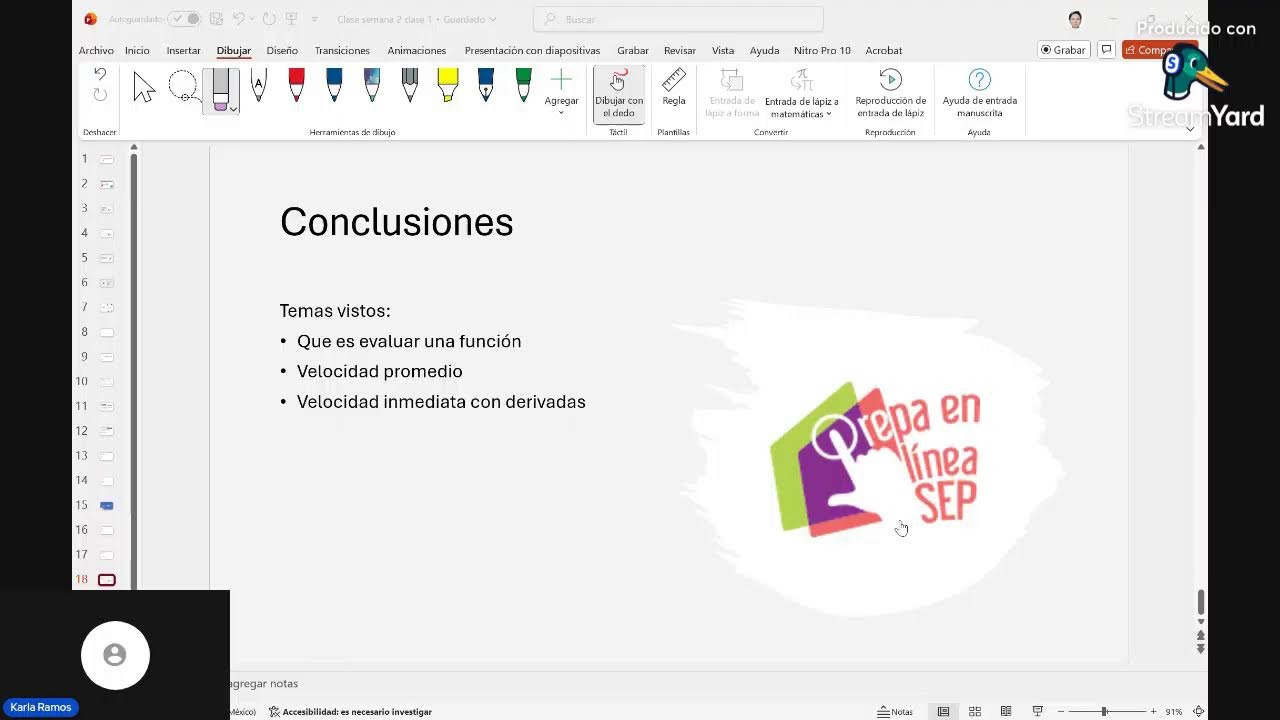Switch to reading view icon
The width and height of the screenshot is (1280, 720).
1006,712
